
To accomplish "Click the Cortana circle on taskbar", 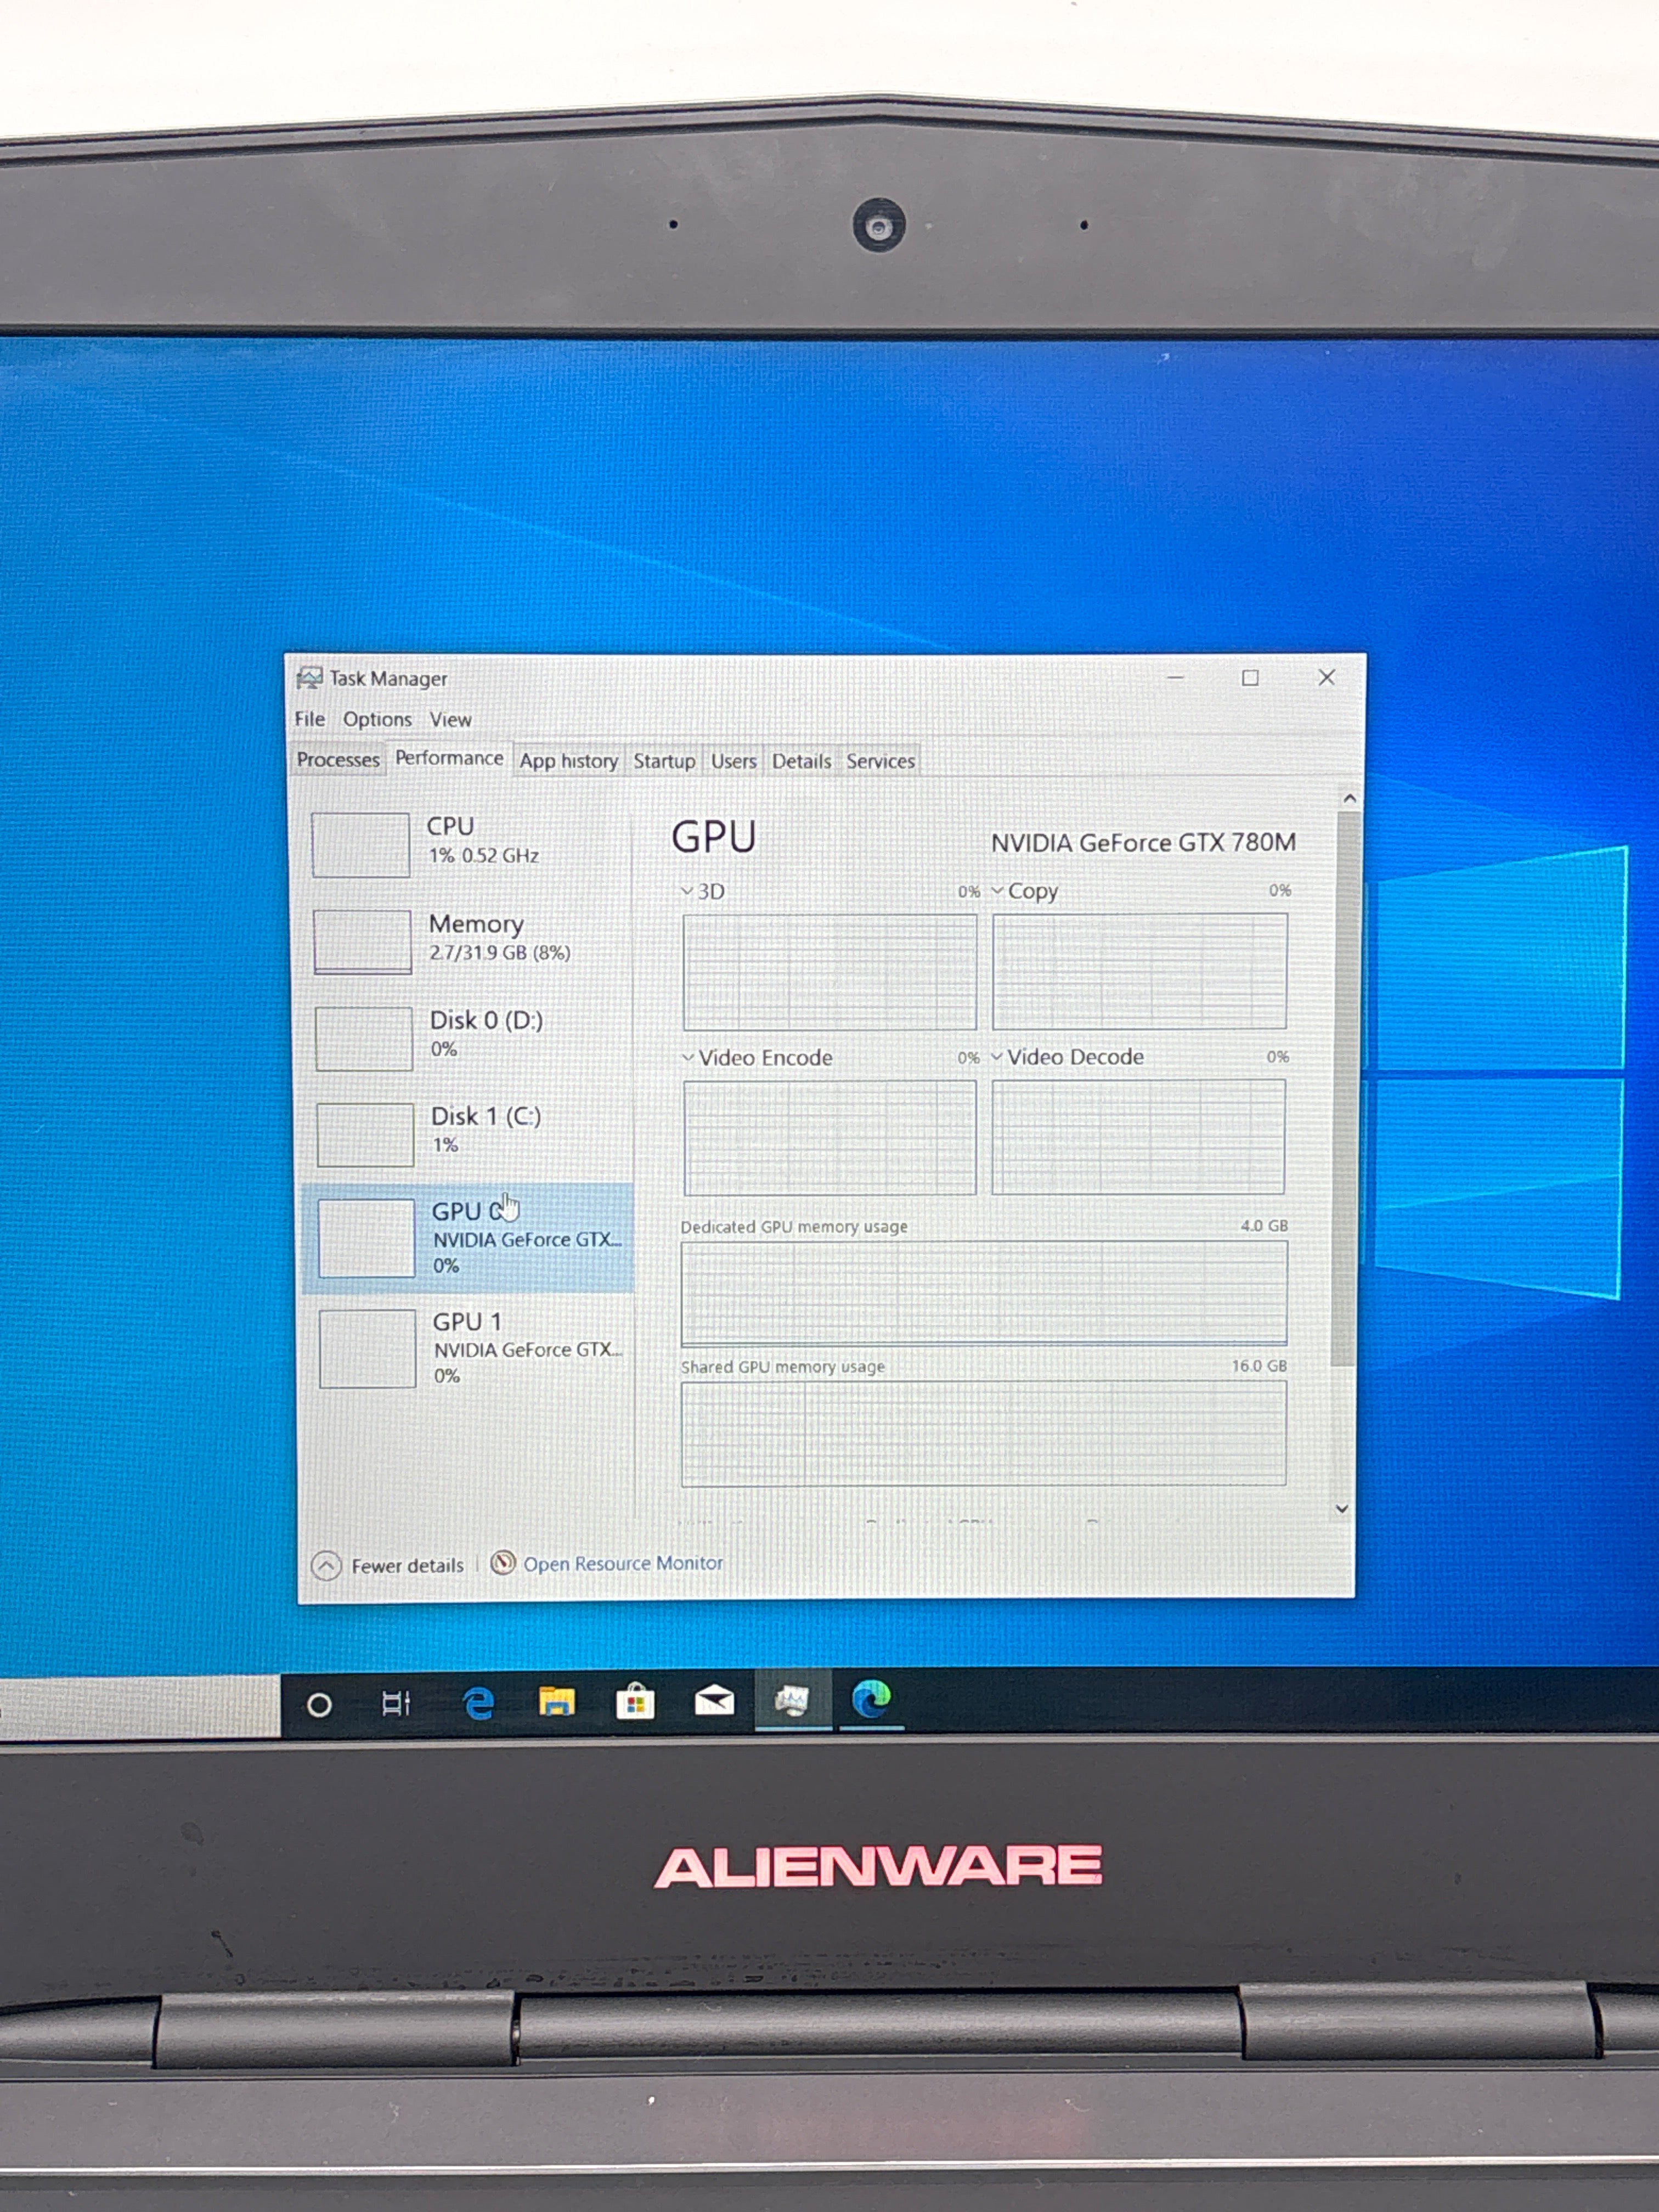I will click(x=319, y=1705).
